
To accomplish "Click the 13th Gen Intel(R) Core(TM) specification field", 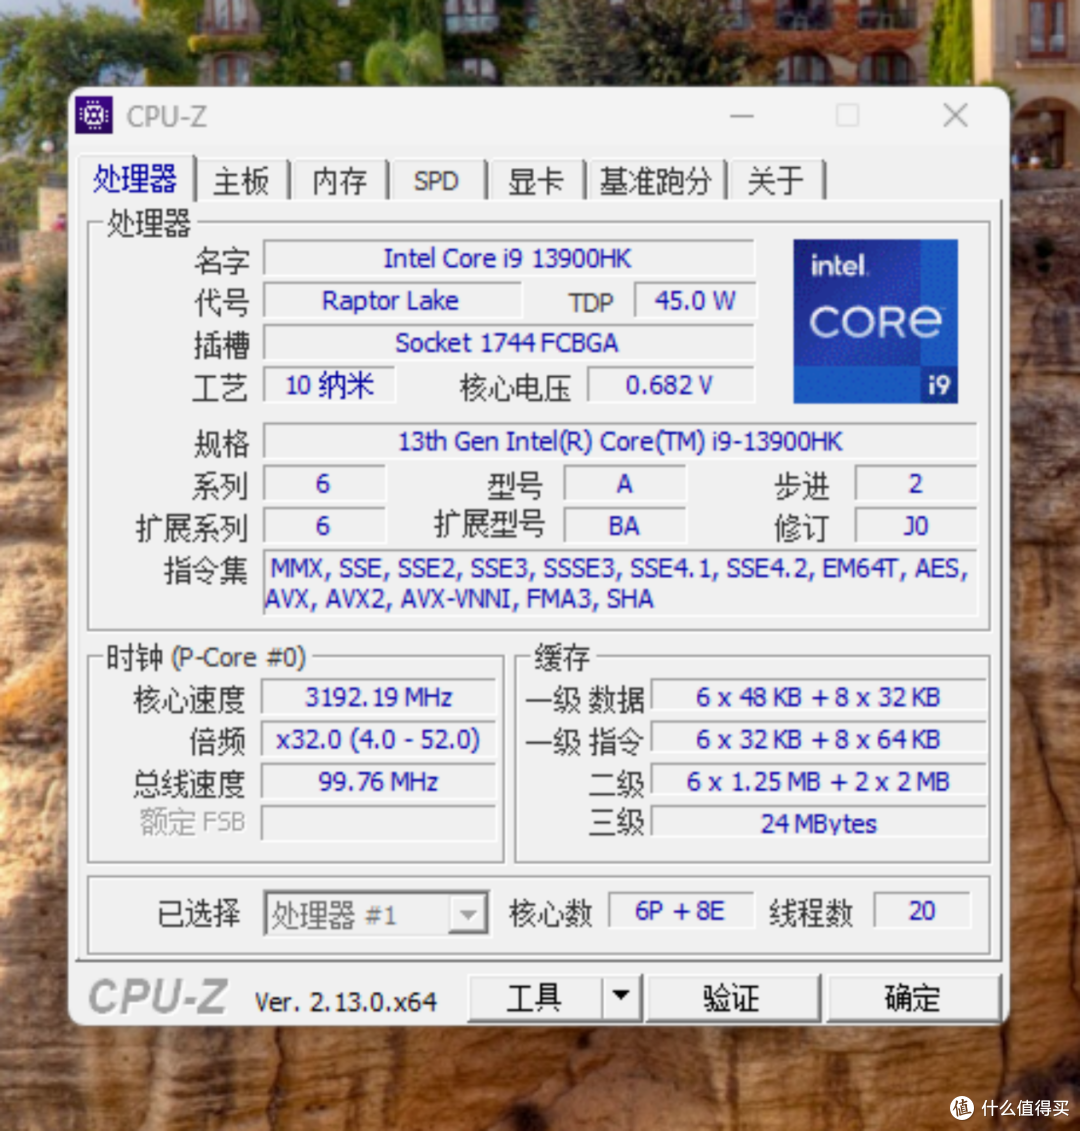I will click(620, 441).
